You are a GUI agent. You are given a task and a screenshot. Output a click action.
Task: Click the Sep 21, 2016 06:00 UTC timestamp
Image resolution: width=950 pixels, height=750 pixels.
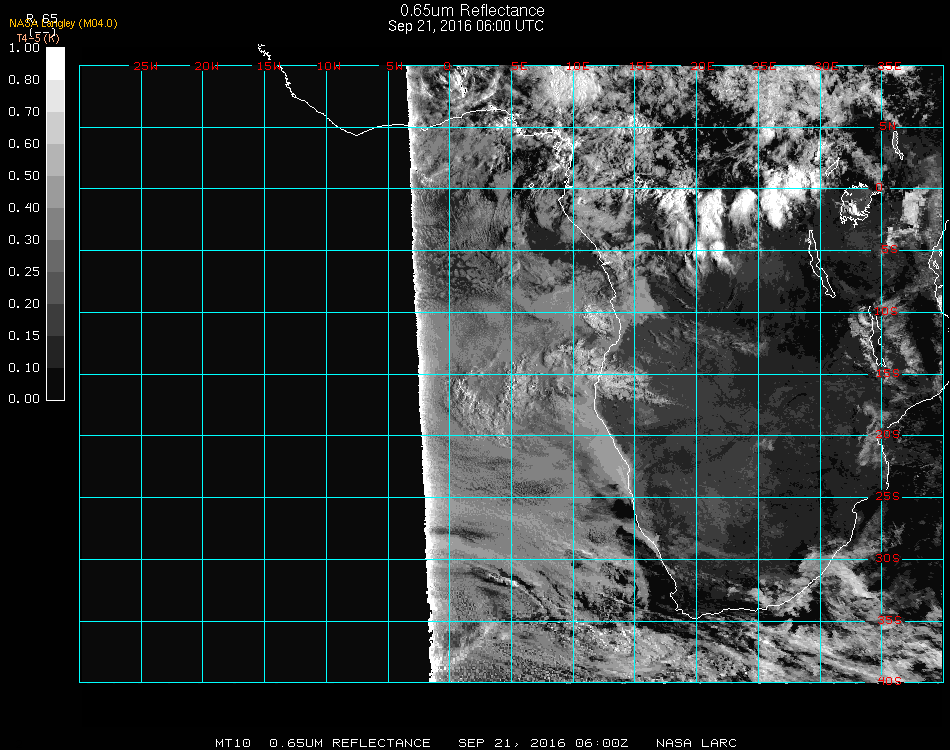(466, 26)
